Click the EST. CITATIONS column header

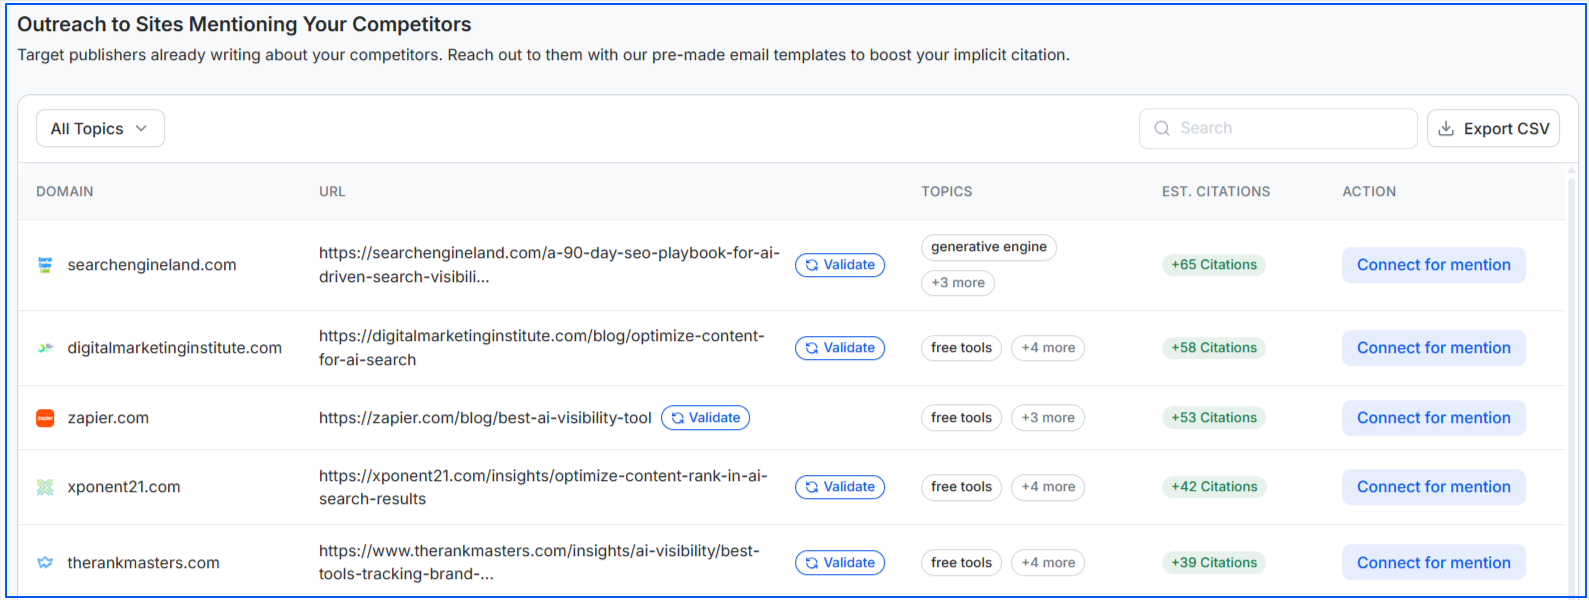[x=1216, y=192]
